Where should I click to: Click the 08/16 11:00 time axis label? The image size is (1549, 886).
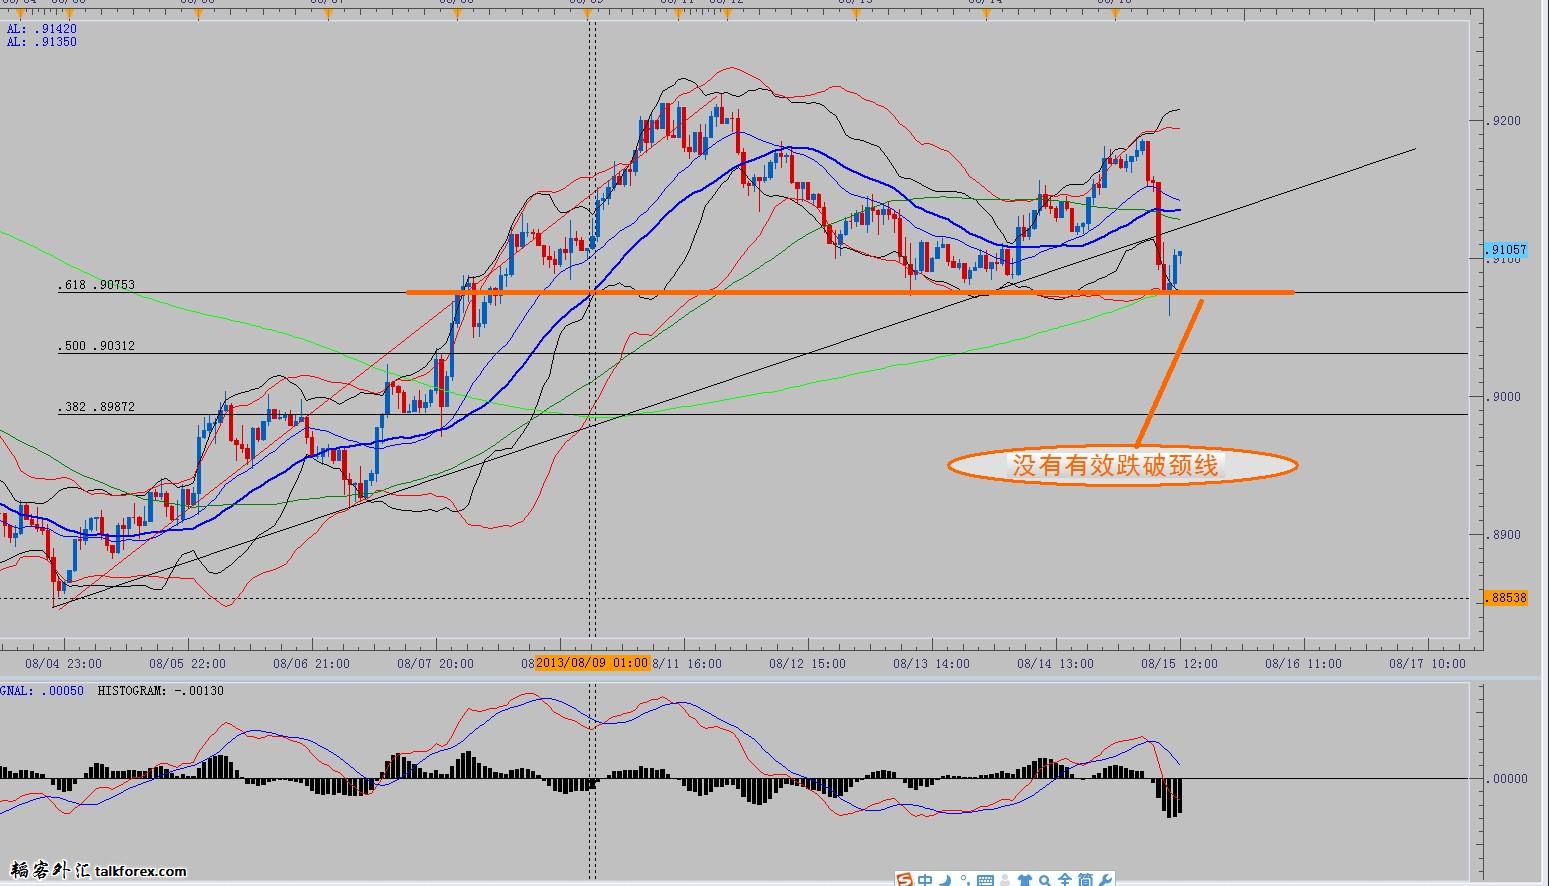pos(1303,663)
